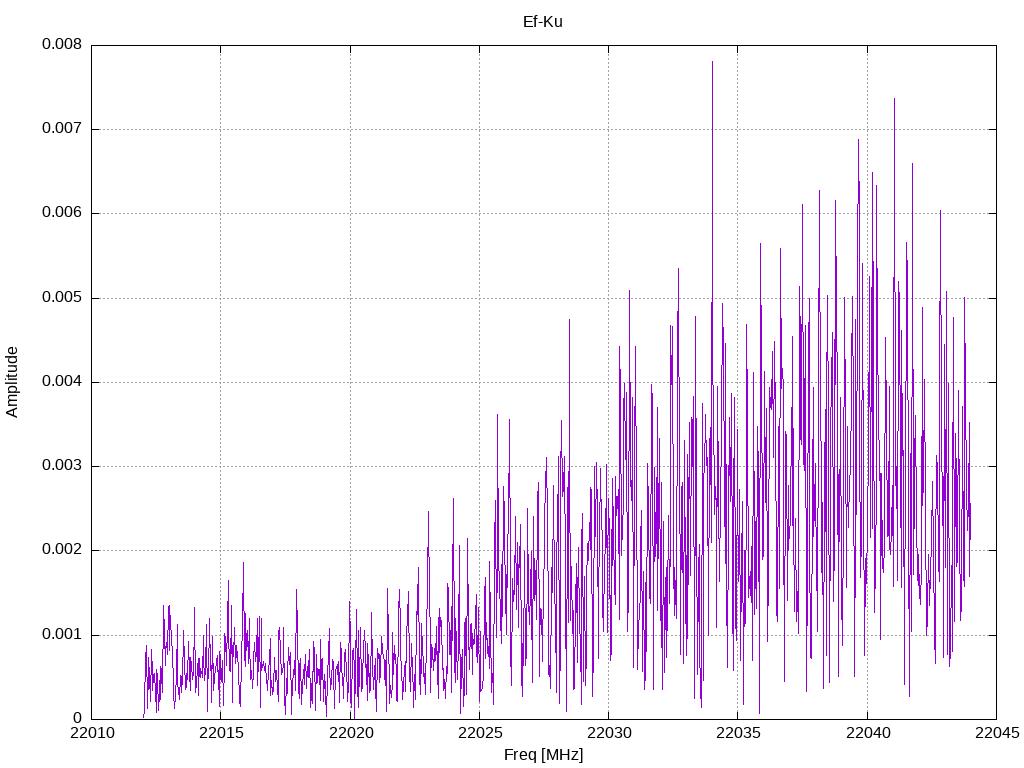
Task: Click the x-axis tick label 22045
Action: (997, 733)
